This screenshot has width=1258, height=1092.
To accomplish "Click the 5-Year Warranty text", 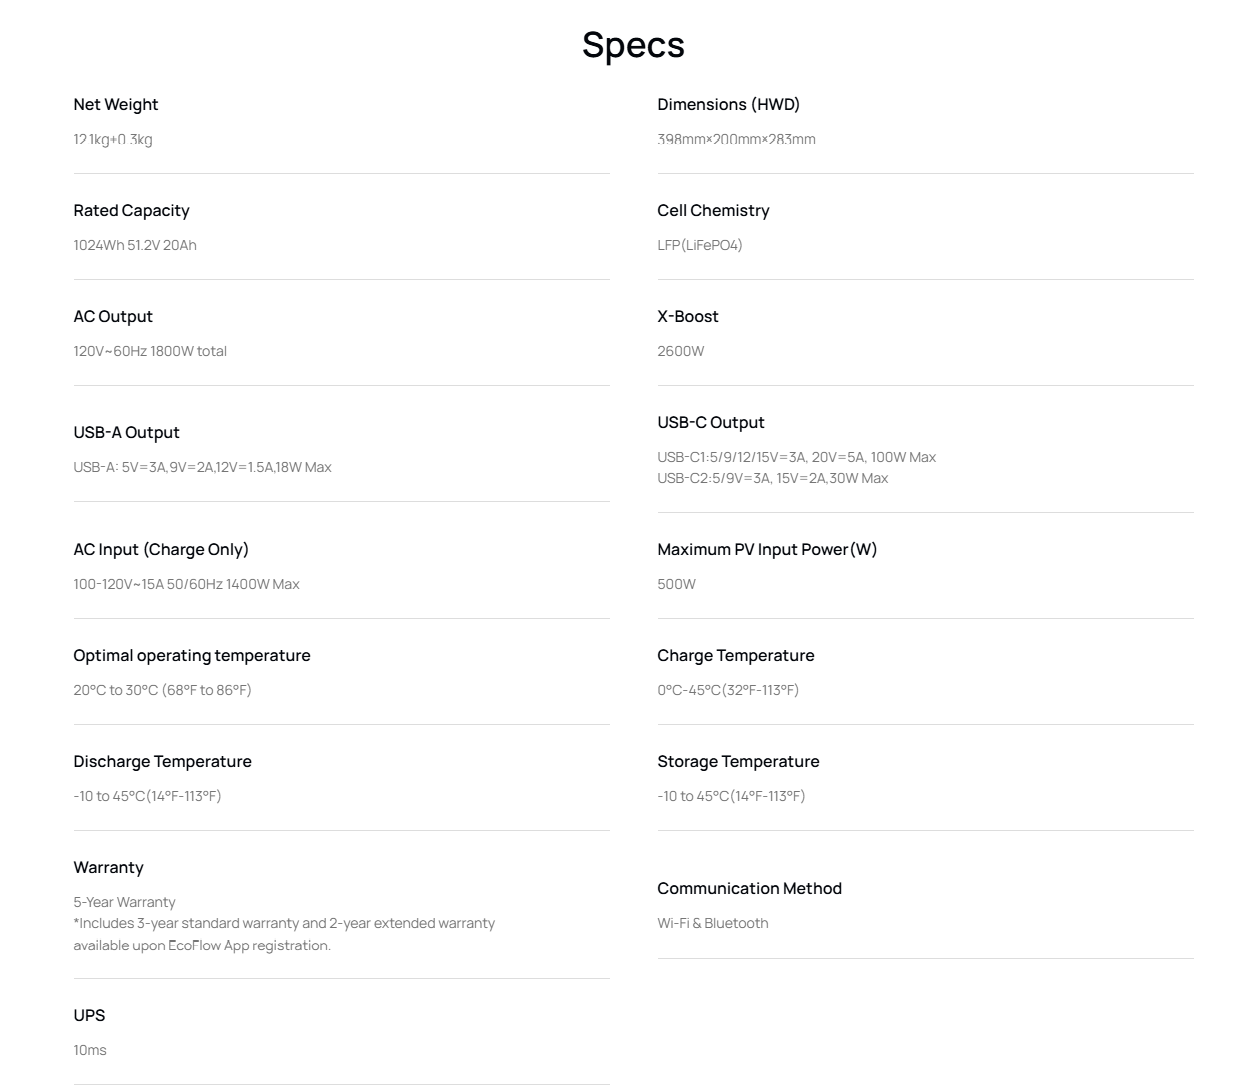I will pos(124,903).
